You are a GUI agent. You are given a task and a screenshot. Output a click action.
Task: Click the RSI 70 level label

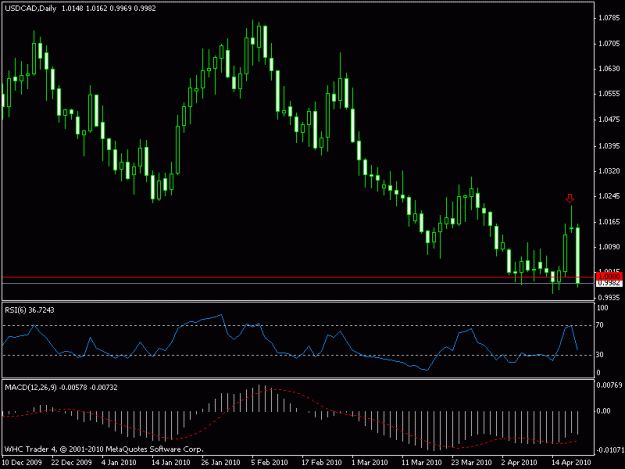coord(600,325)
